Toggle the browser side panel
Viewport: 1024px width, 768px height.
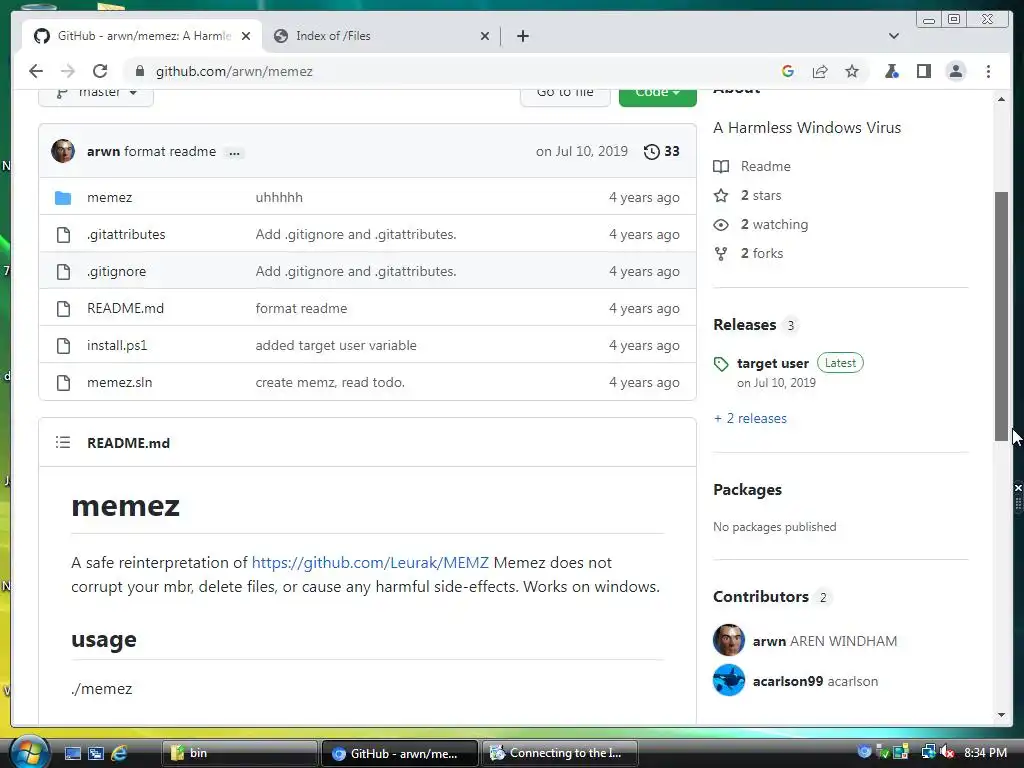(x=923, y=71)
